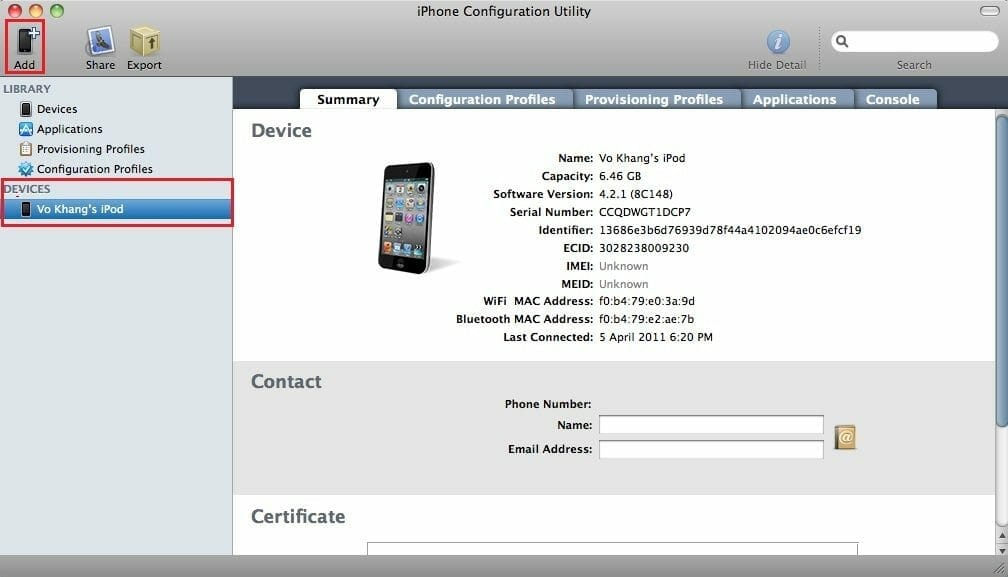Viewport: 1008px width, 577px height.
Task: Open the Applications tab
Action: point(794,99)
